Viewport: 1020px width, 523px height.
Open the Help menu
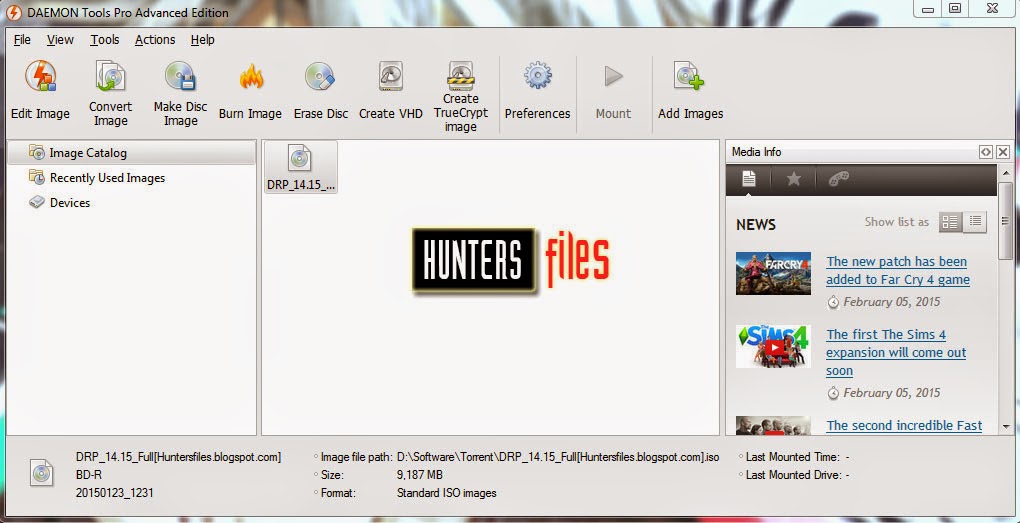202,40
